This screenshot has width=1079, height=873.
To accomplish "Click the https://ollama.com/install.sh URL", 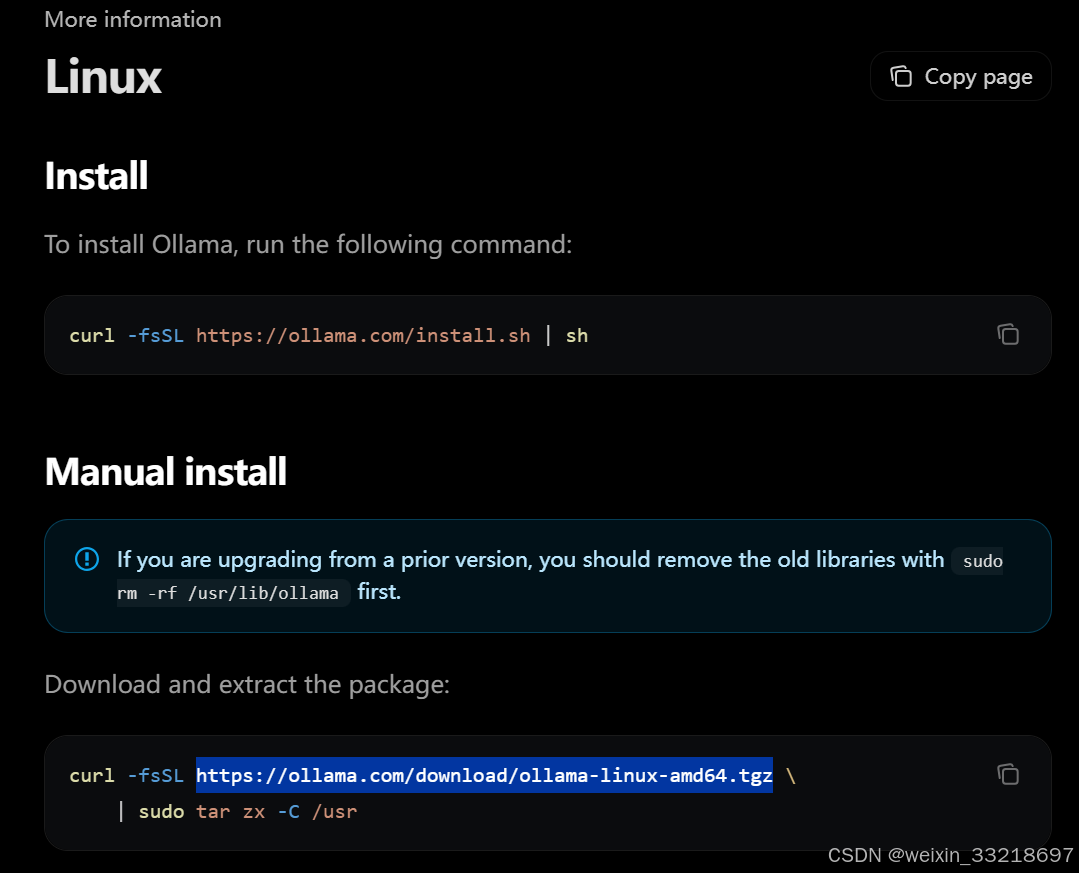I will [x=363, y=336].
